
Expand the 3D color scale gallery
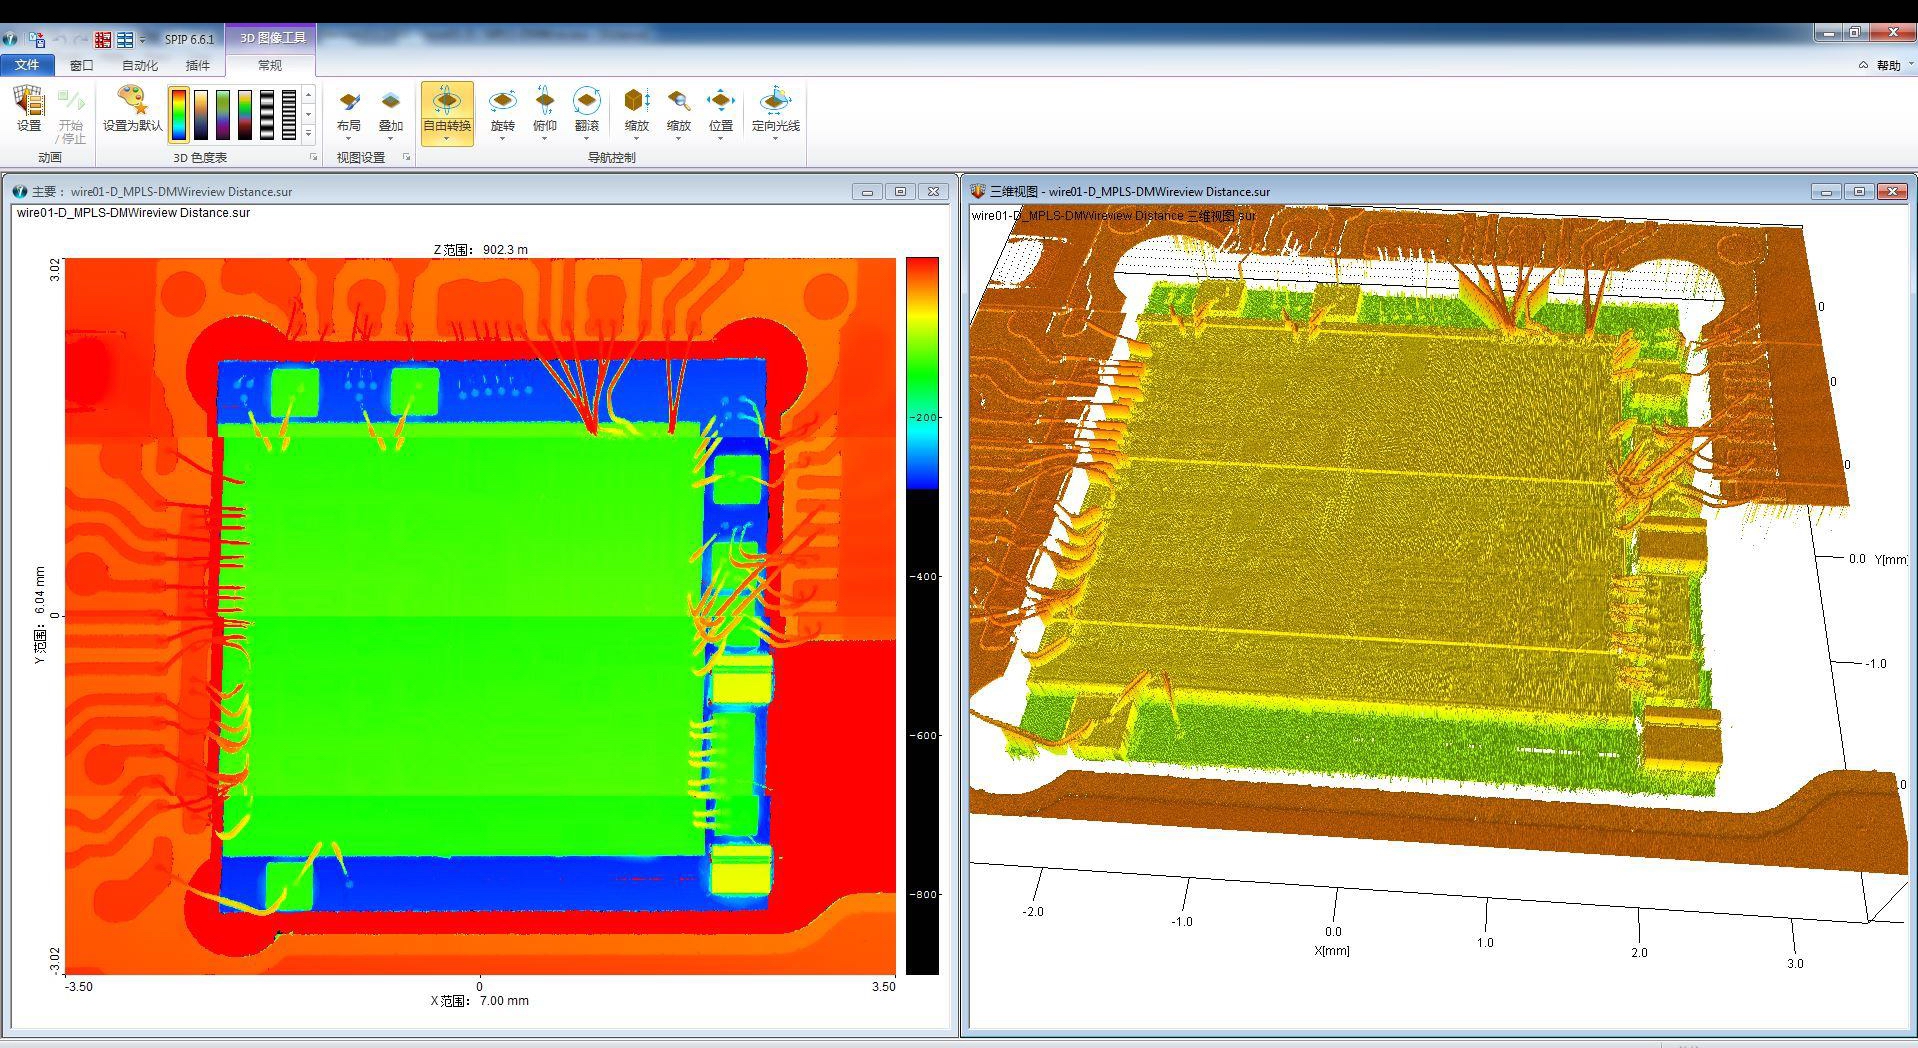pos(309,133)
